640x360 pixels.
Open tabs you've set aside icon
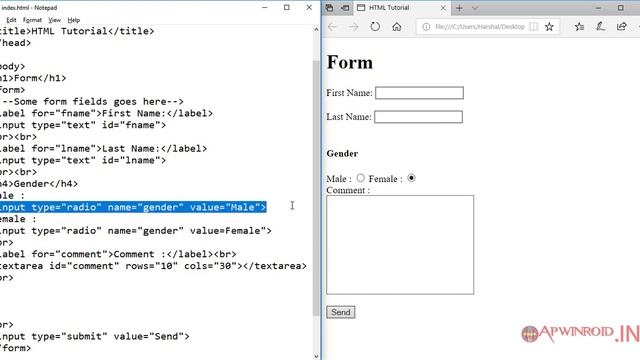point(329,8)
